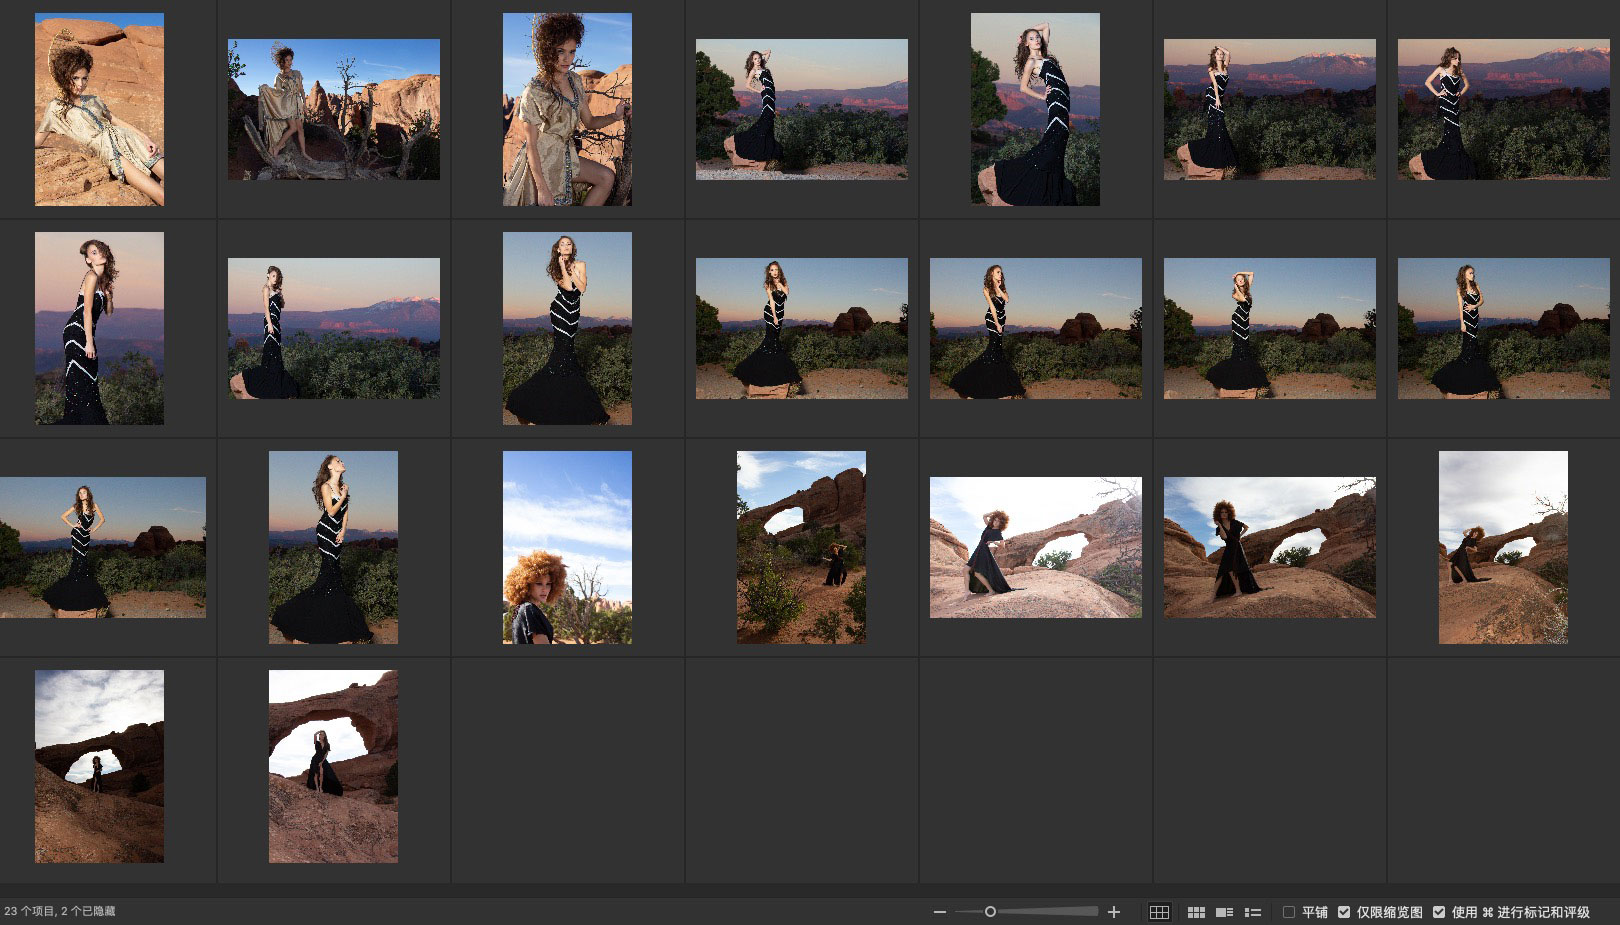Select portrait thumbnail with overcast sky and arch
Viewport: 1620px width, 925px height.
1503,547
